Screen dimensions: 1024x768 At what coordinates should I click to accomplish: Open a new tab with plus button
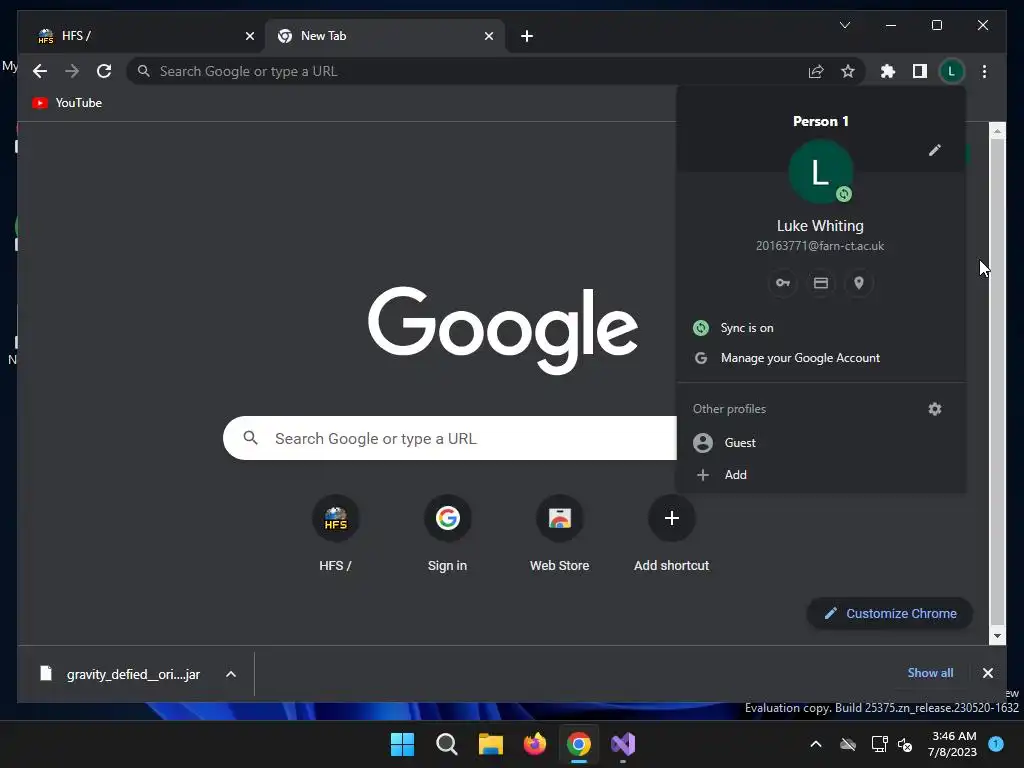[x=527, y=36]
